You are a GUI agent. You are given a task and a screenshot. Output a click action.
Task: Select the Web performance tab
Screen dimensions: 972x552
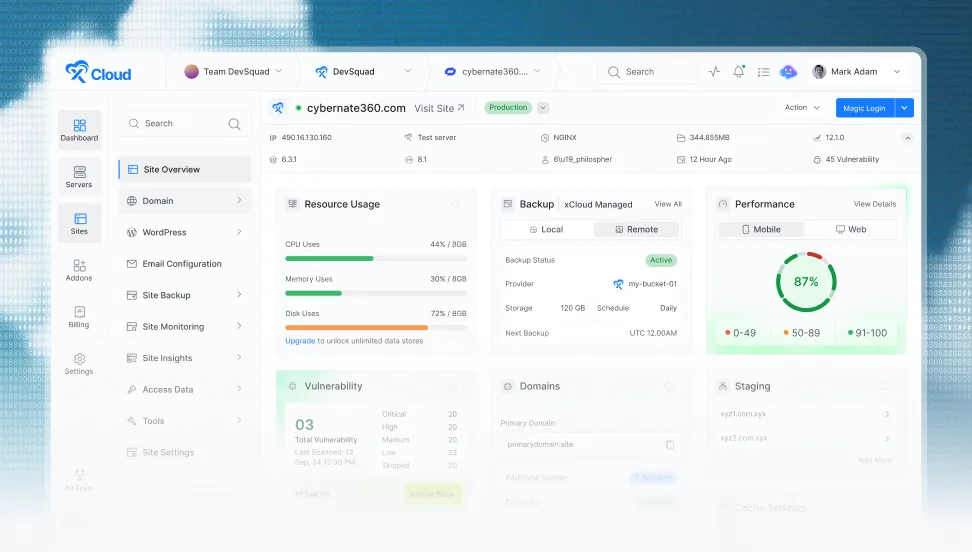pos(850,229)
